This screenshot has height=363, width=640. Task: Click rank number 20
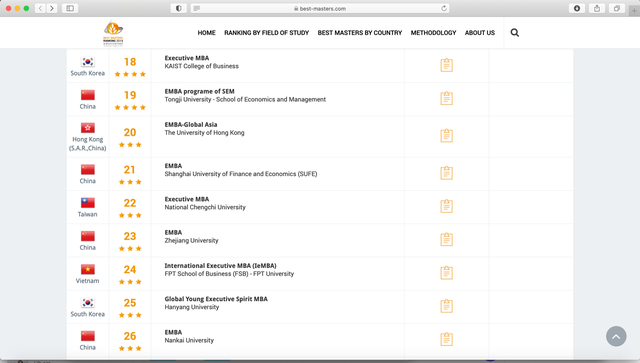130,132
